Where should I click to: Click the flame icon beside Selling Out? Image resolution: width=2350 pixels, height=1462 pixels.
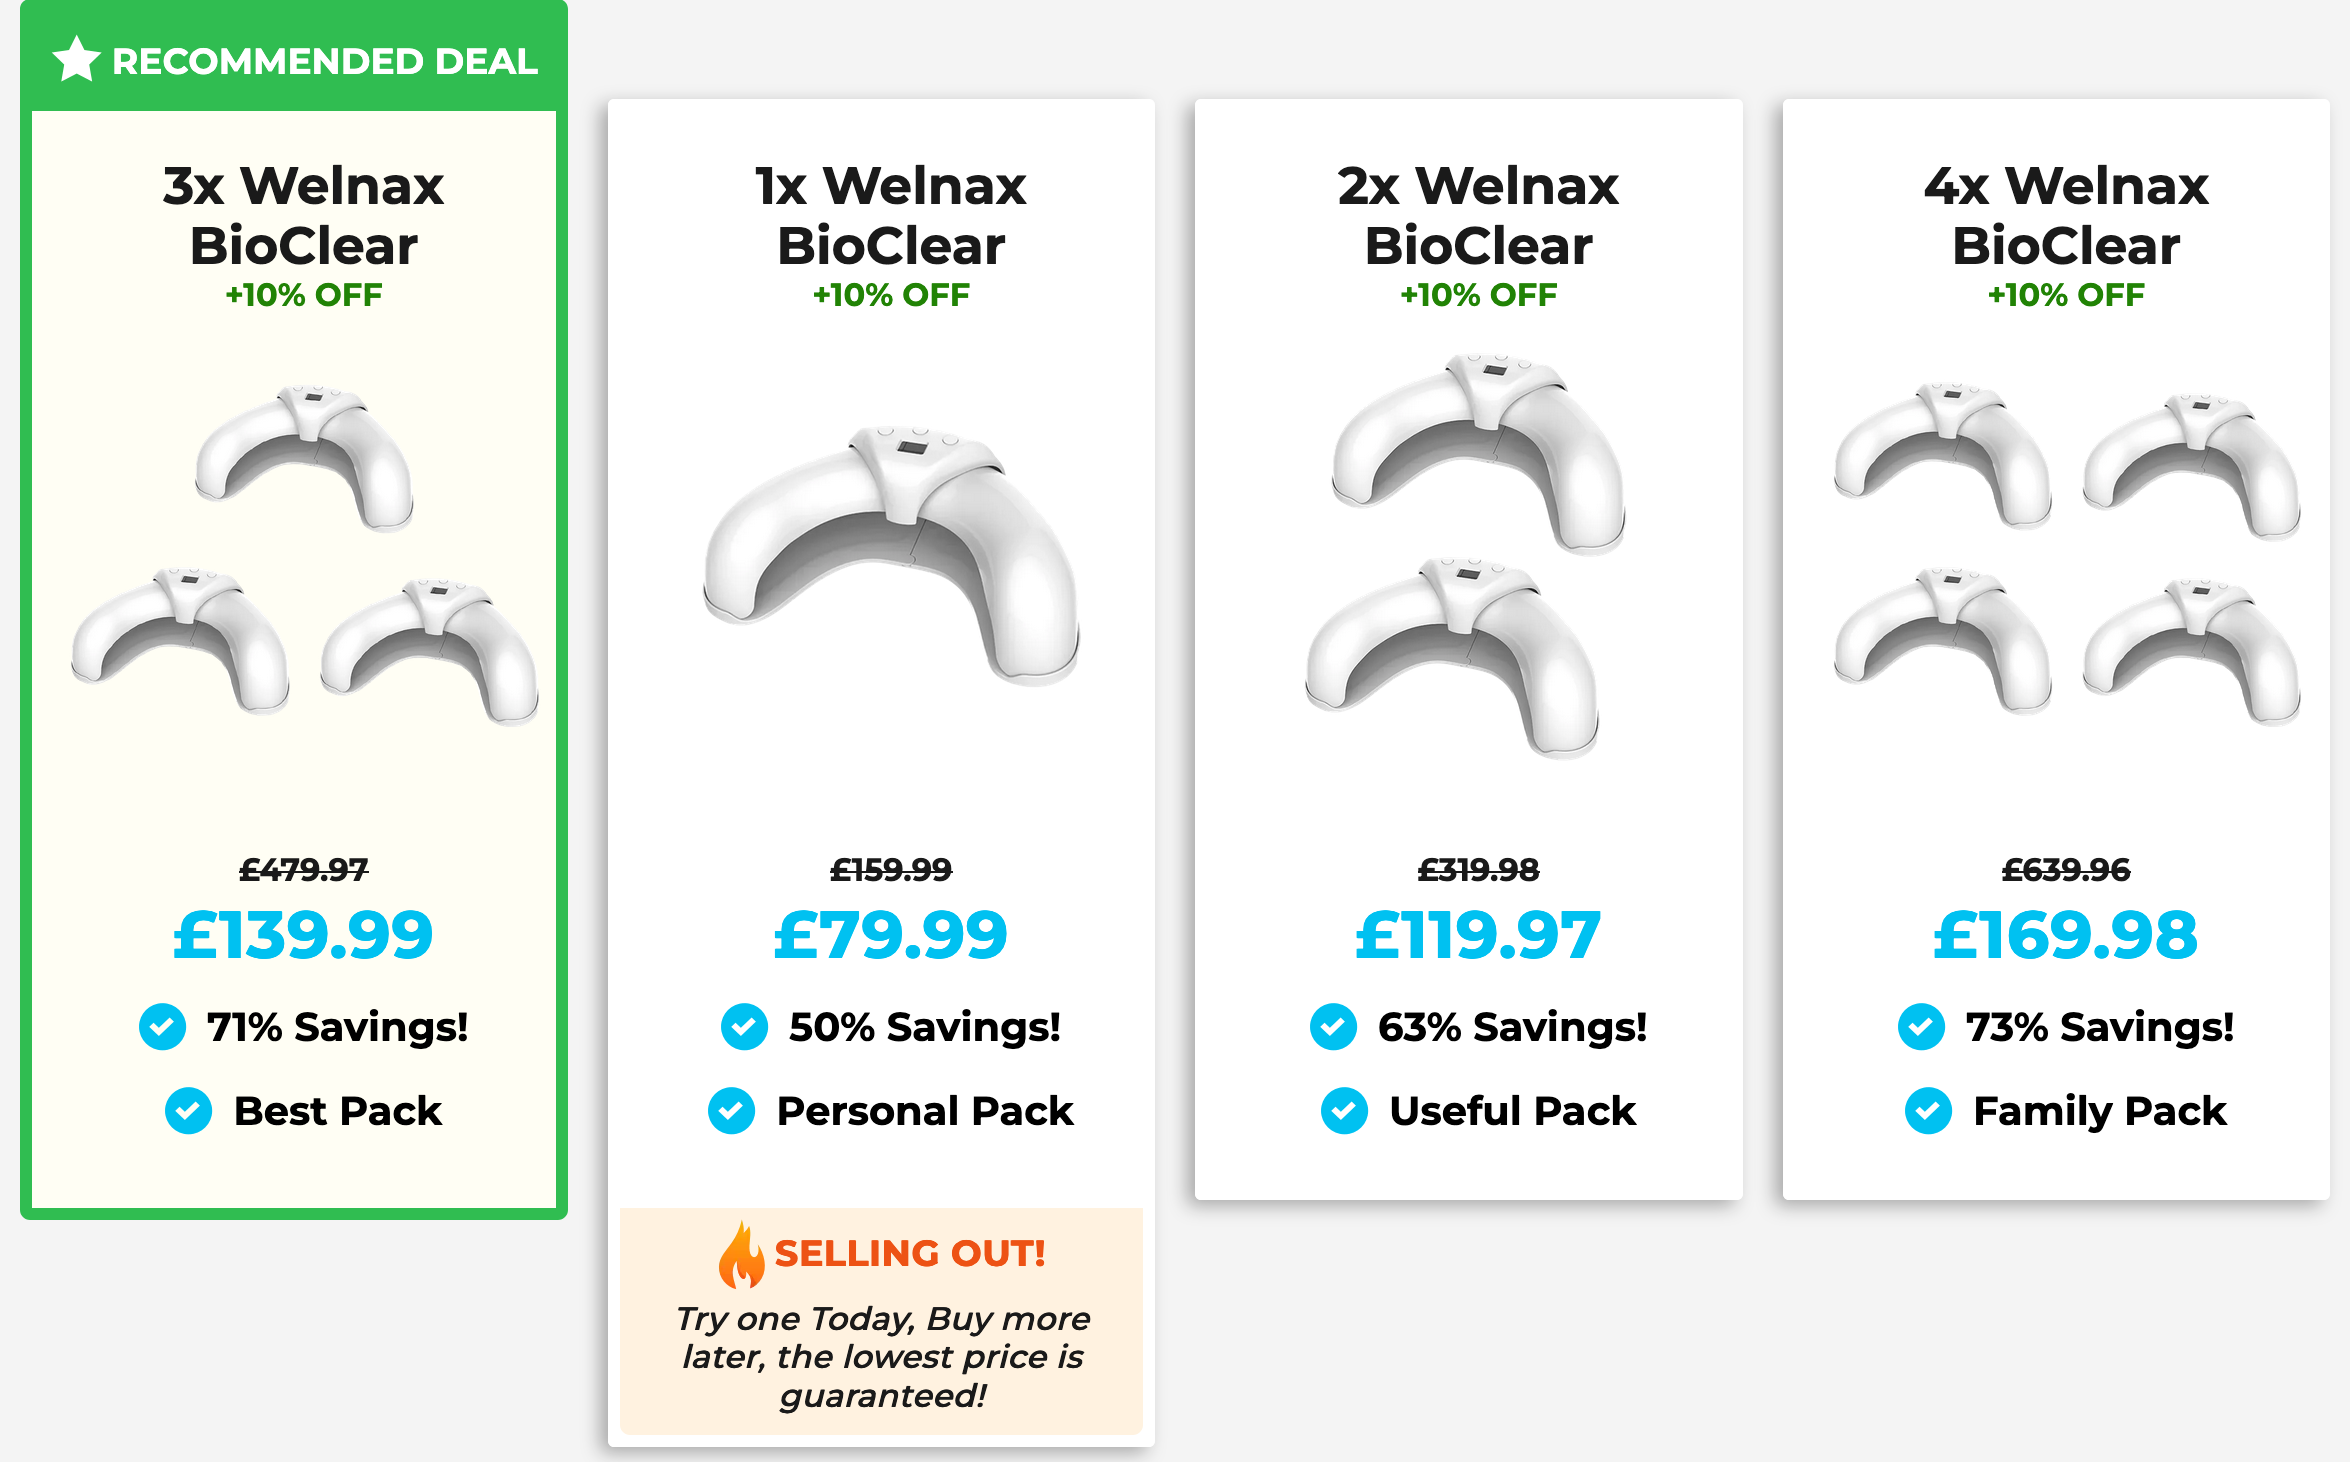[x=741, y=1256]
